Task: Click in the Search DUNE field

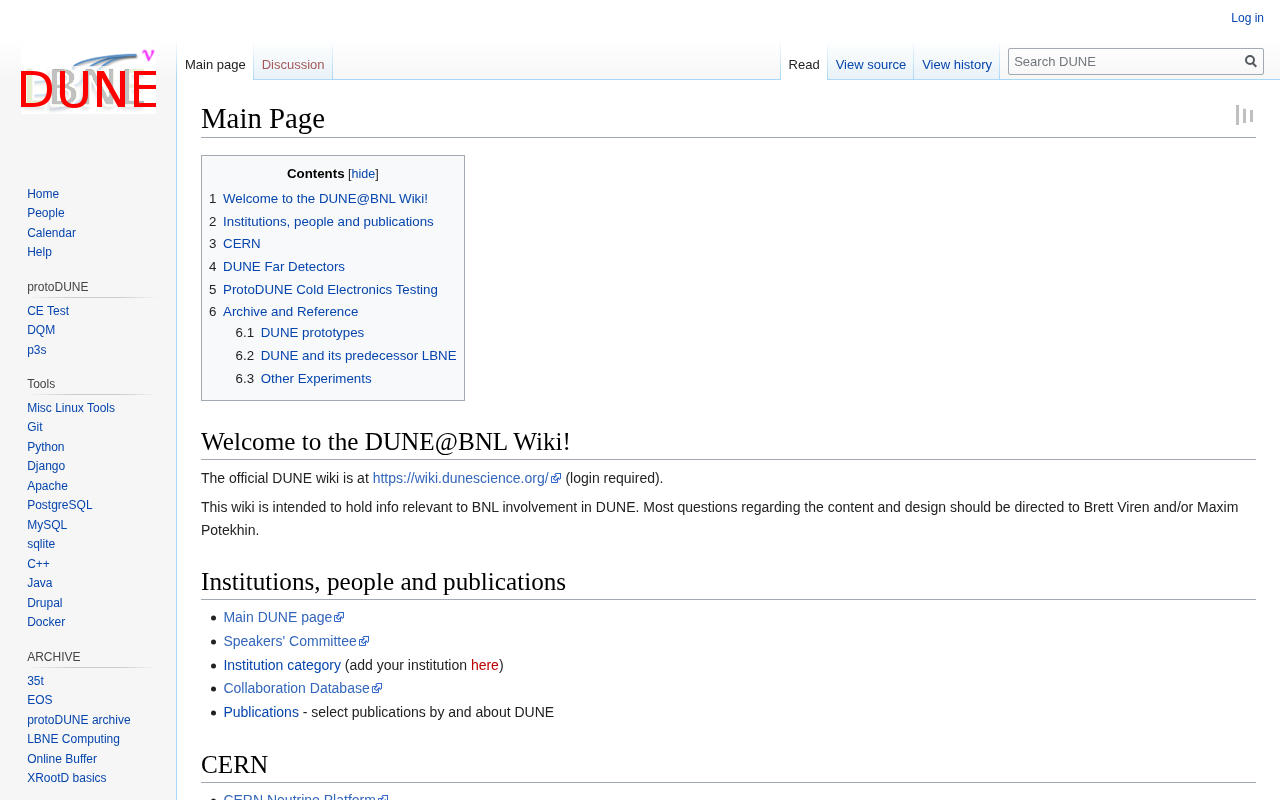Action: tap(1125, 62)
